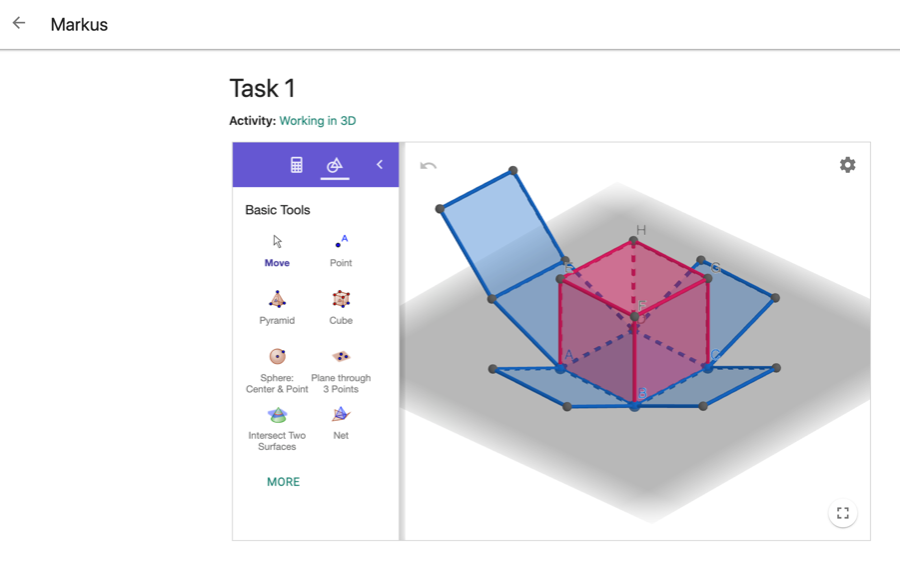
Task: Select the Point tool
Action: tap(340, 250)
